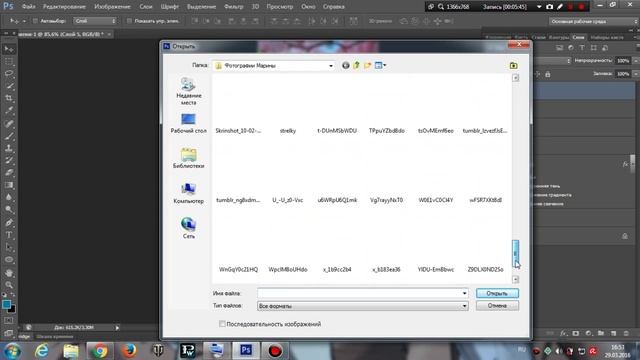
Task: Select the Healing Brush tool
Action: coord(9,123)
